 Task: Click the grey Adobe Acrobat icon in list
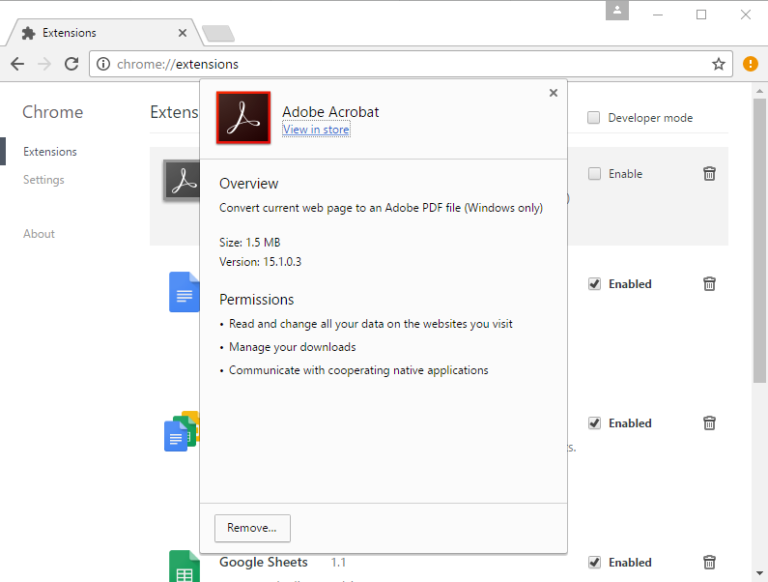tap(182, 181)
